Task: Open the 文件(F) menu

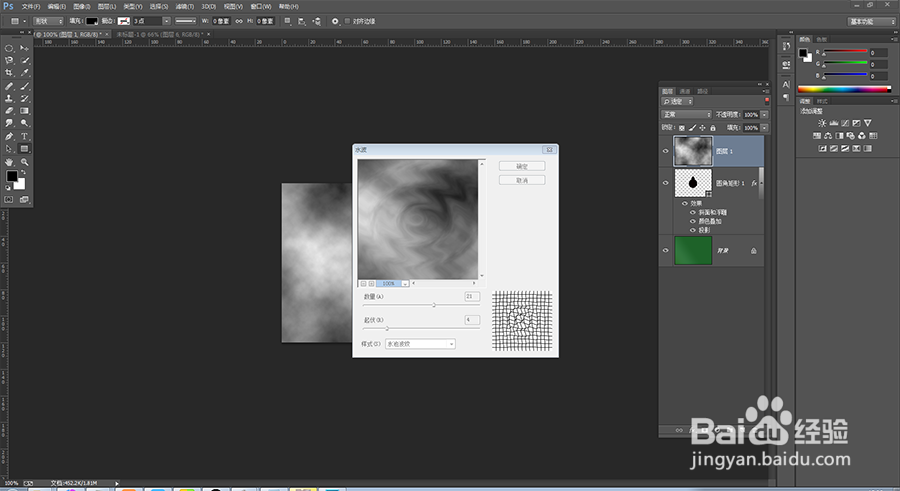Action: point(30,6)
